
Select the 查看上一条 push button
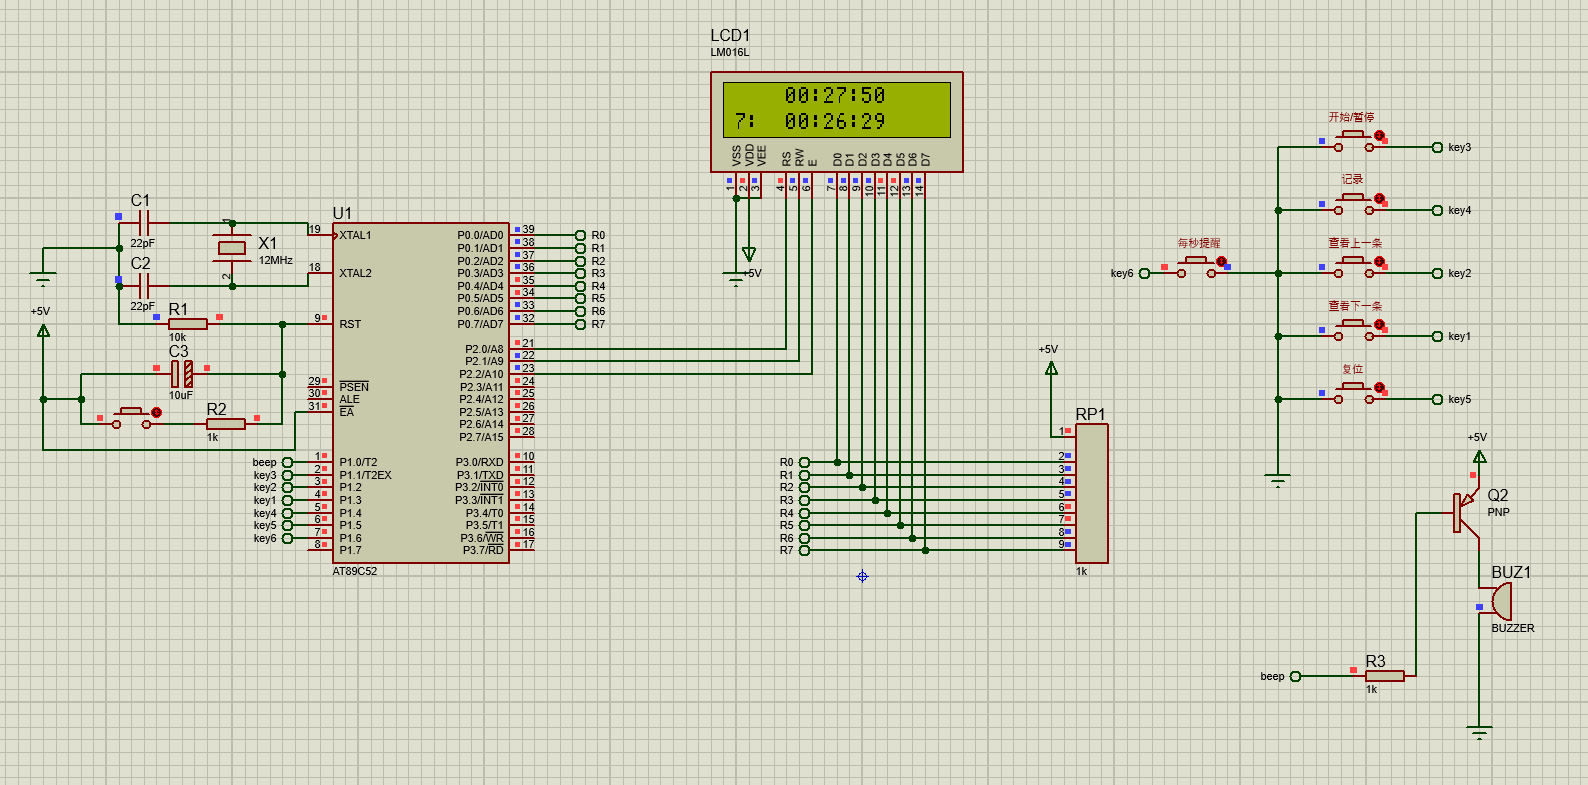coord(1354,267)
